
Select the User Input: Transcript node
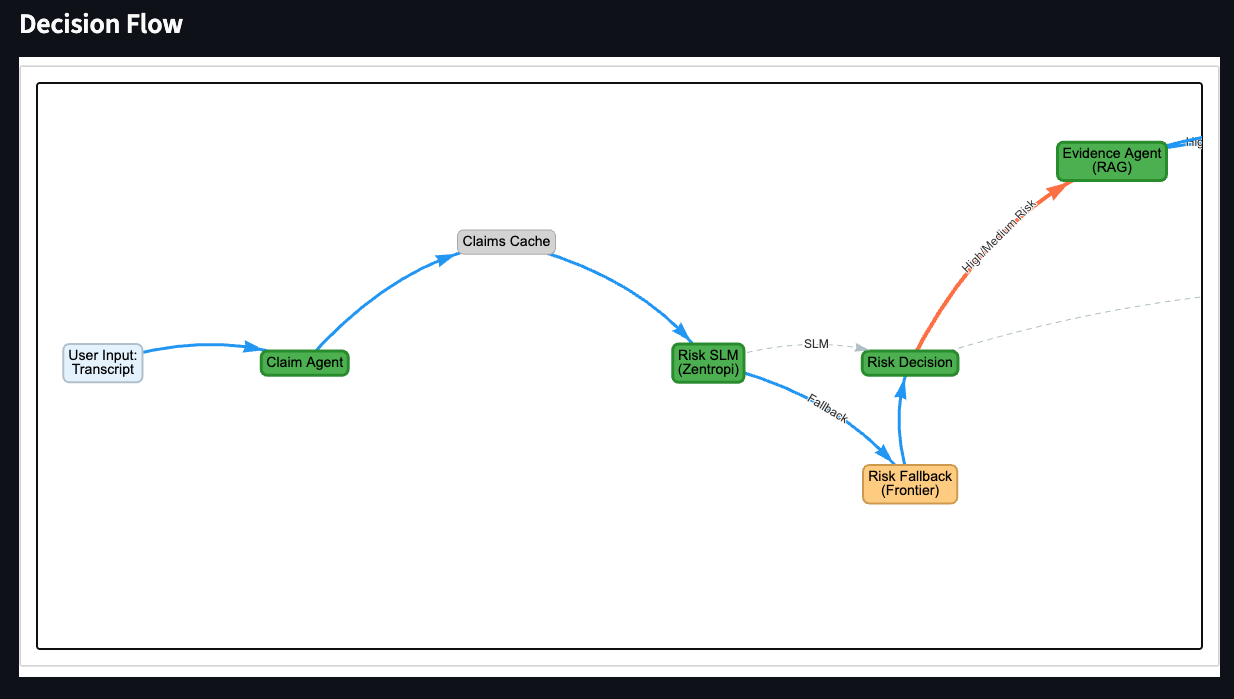click(103, 362)
